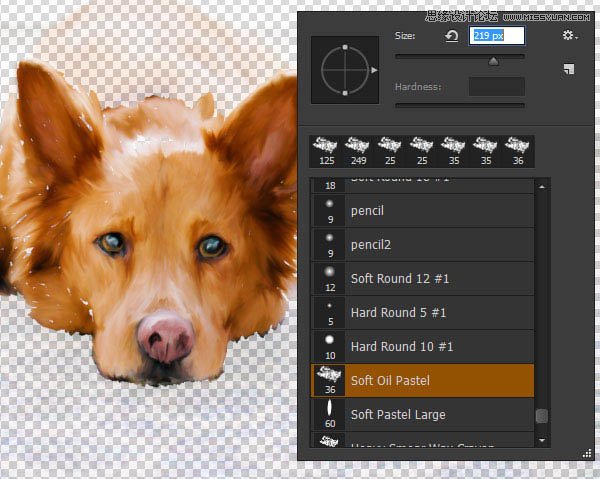Open brush preset gear menu

pos(570,36)
